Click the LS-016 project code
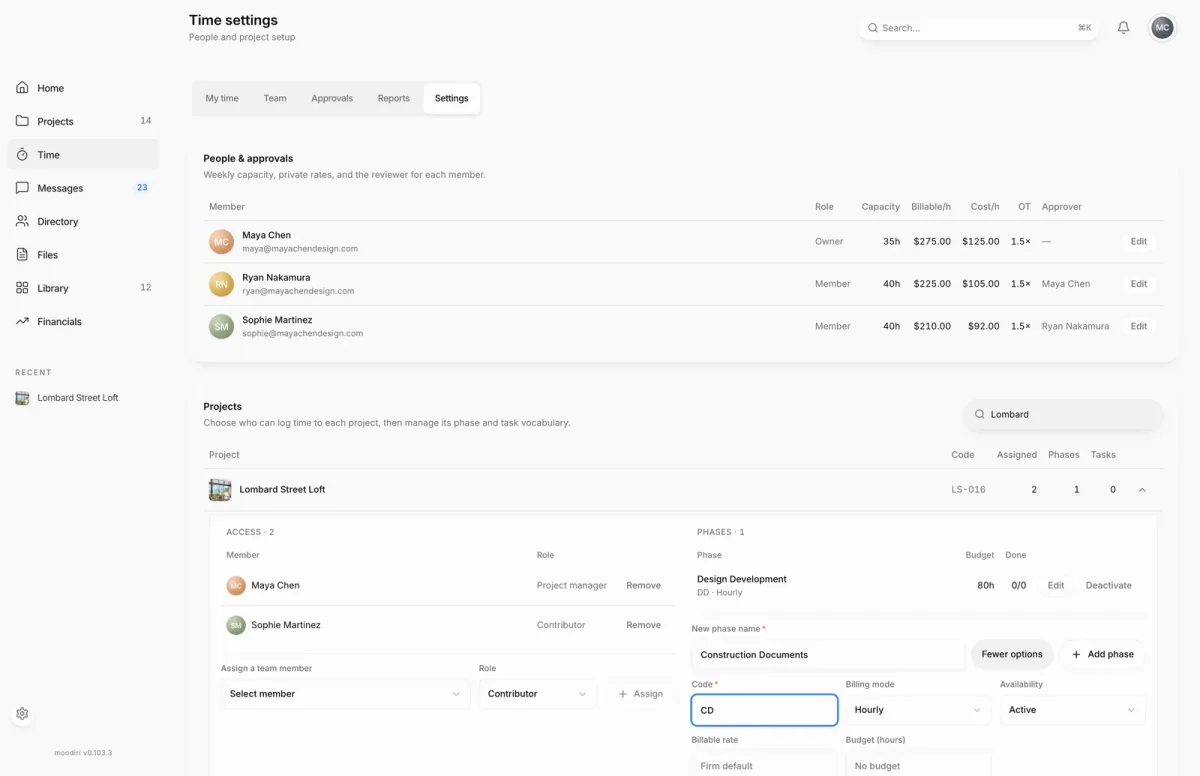This screenshot has height=776, width=1200. [968, 490]
